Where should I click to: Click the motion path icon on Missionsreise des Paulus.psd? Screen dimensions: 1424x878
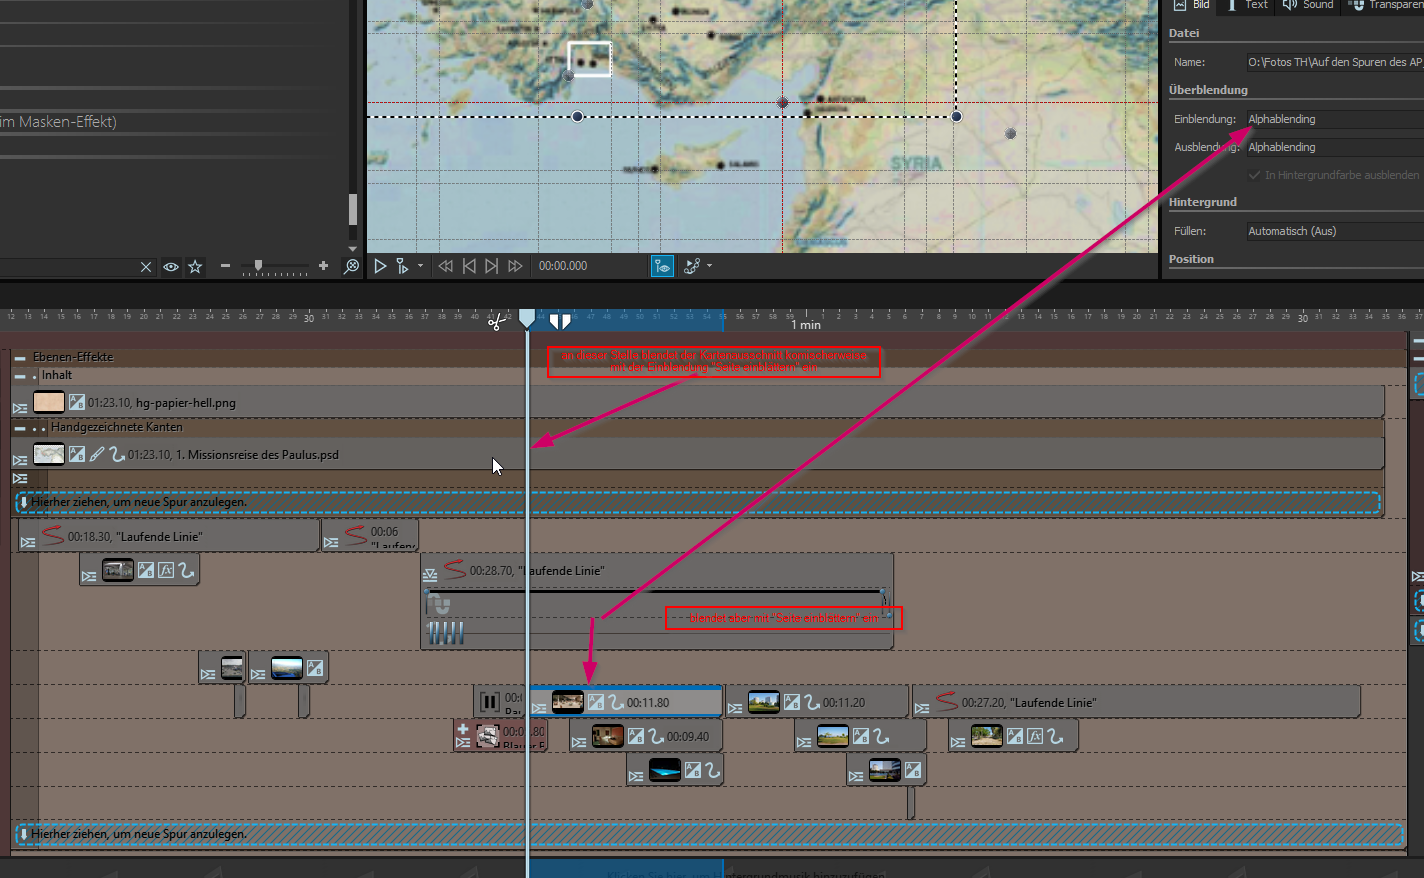point(117,454)
